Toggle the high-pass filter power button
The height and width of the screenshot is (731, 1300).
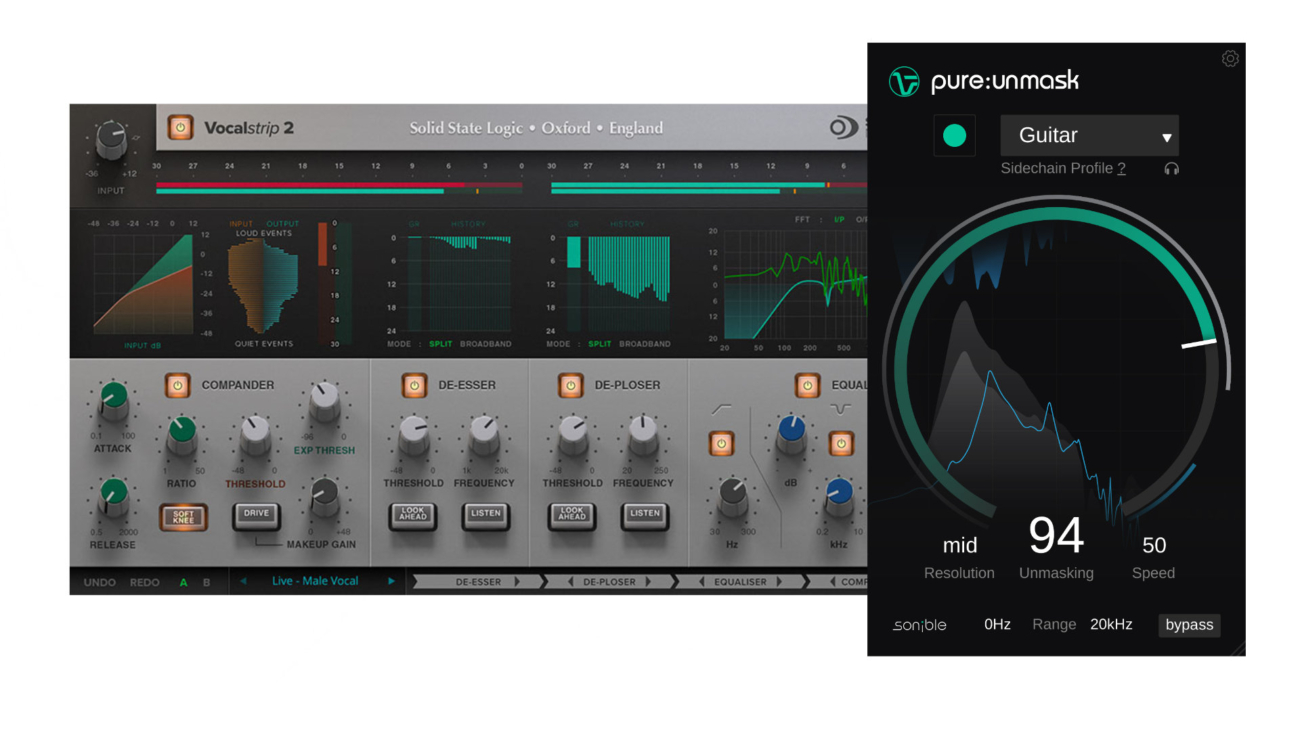(x=721, y=443)
